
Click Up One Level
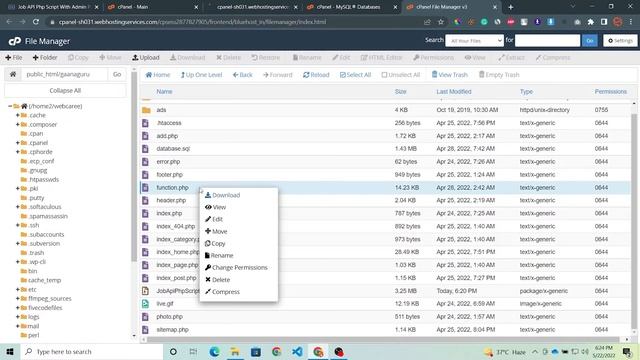pyautogui.click(x=201, y=75)
